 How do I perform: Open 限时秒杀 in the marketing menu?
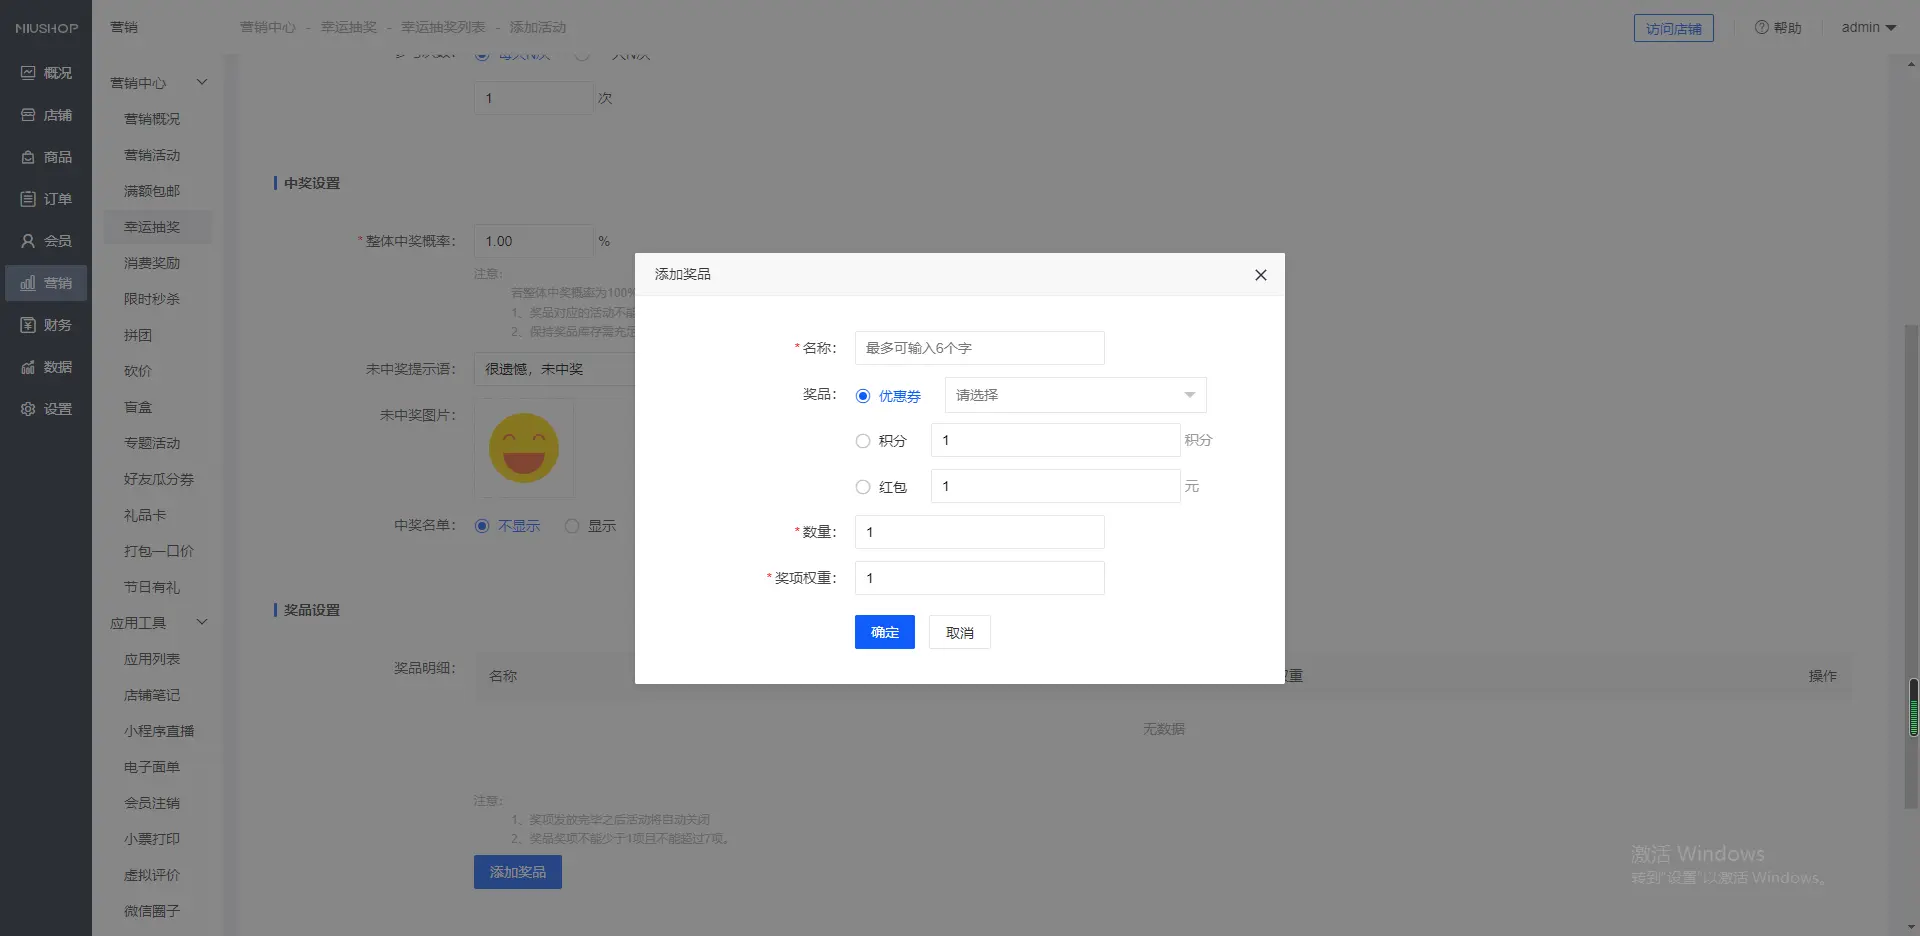click(x=152, y=299)
